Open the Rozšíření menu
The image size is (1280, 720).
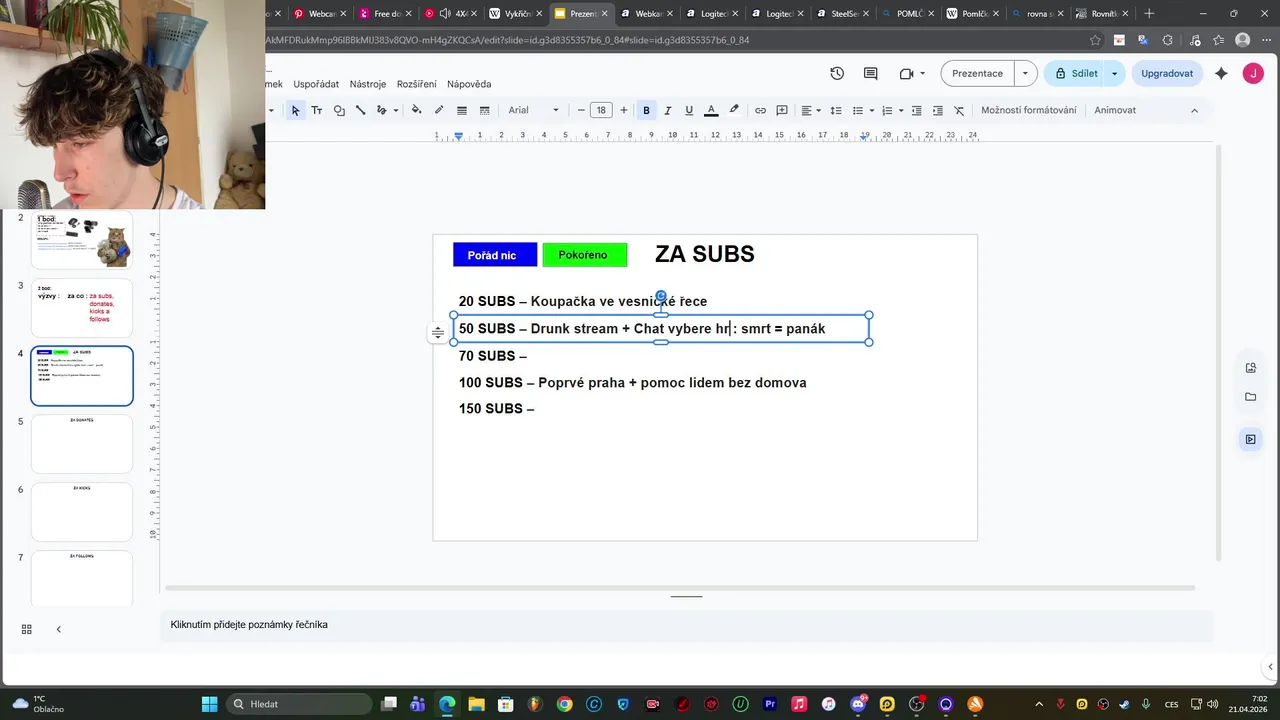click(417, 84)
